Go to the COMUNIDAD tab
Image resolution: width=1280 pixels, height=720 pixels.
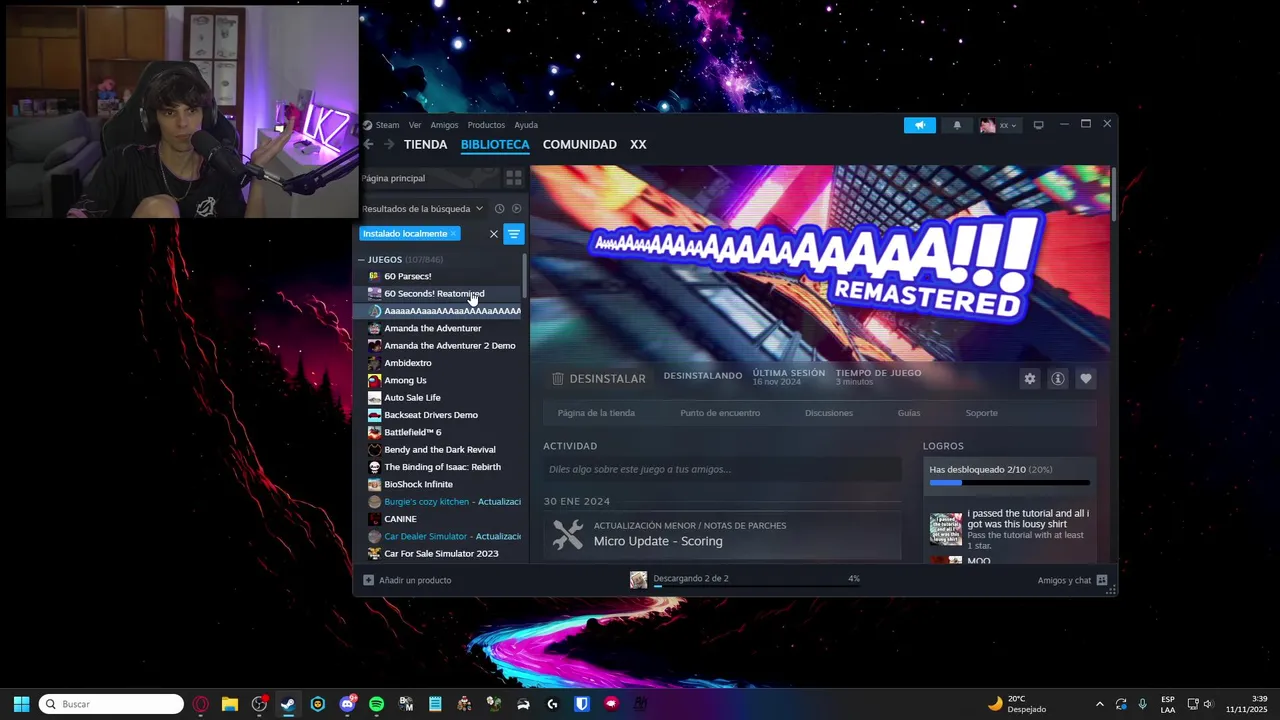579,144
